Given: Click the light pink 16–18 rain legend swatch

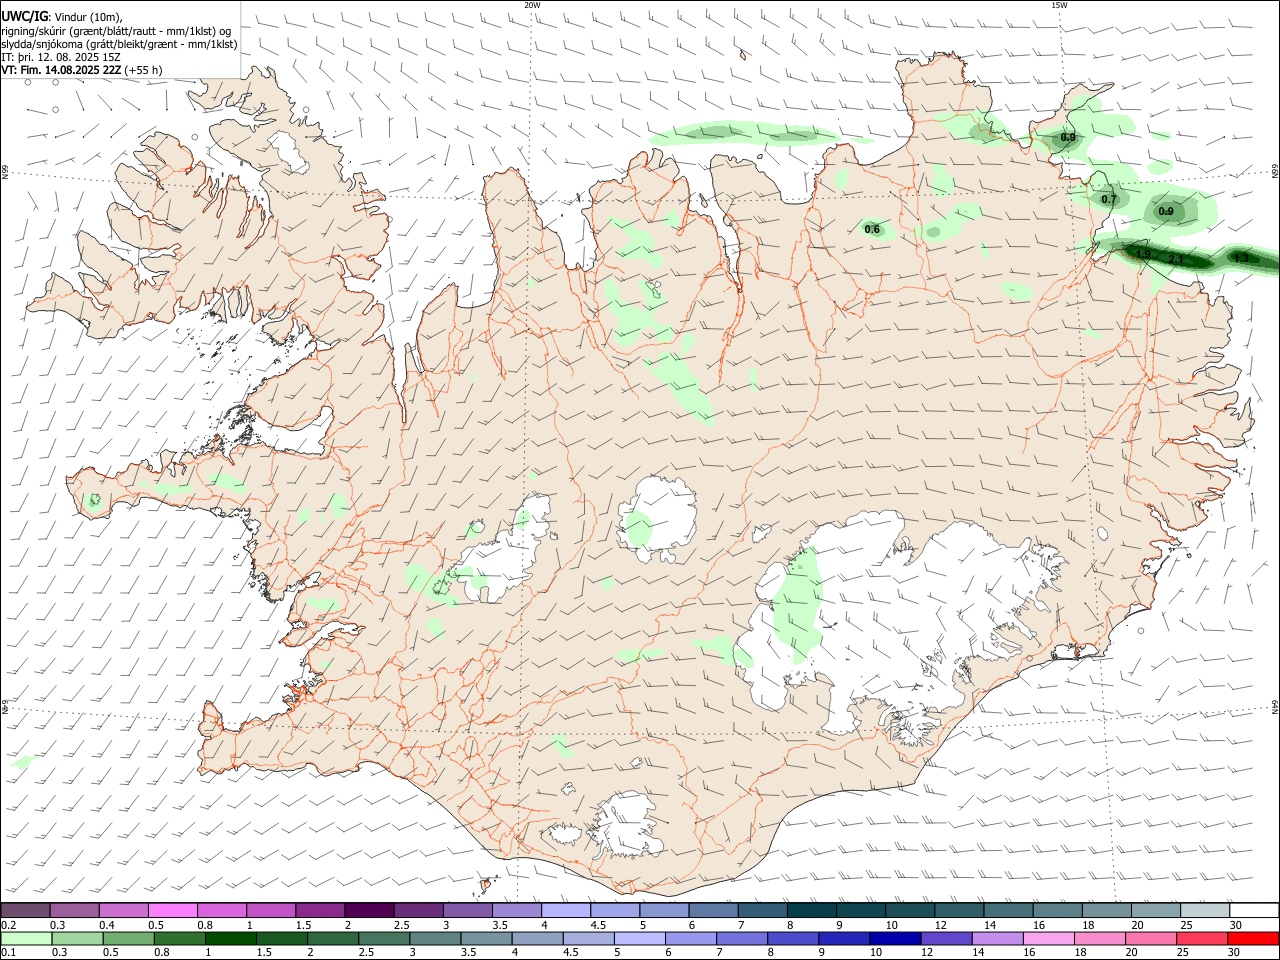Looking at the screenshot, I should click(1047, 939).
